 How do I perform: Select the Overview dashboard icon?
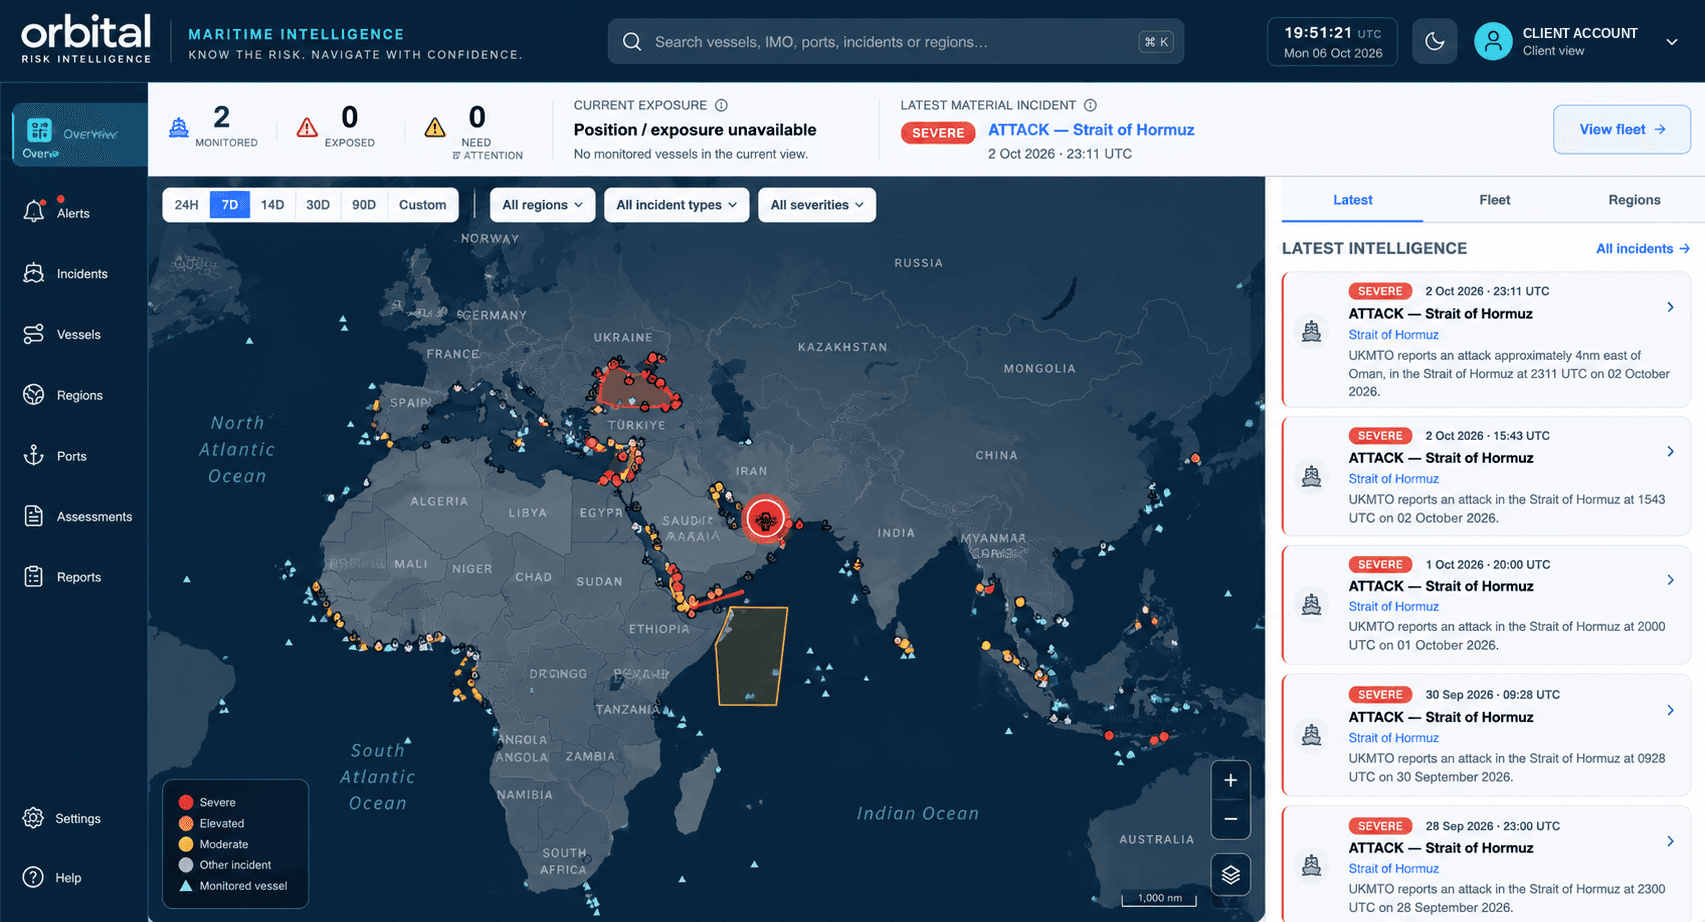click(39, 130)
